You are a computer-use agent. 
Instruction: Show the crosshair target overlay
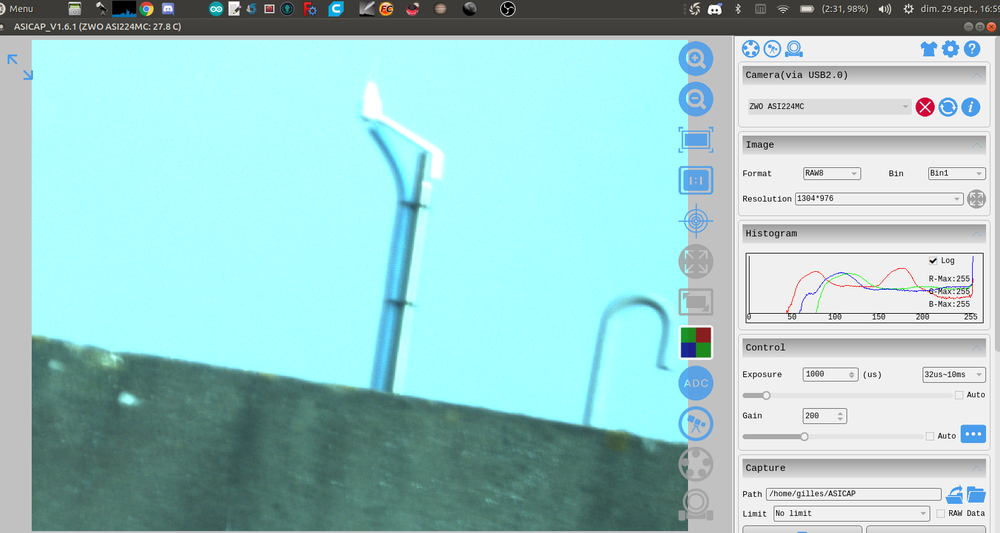(695, 221)
